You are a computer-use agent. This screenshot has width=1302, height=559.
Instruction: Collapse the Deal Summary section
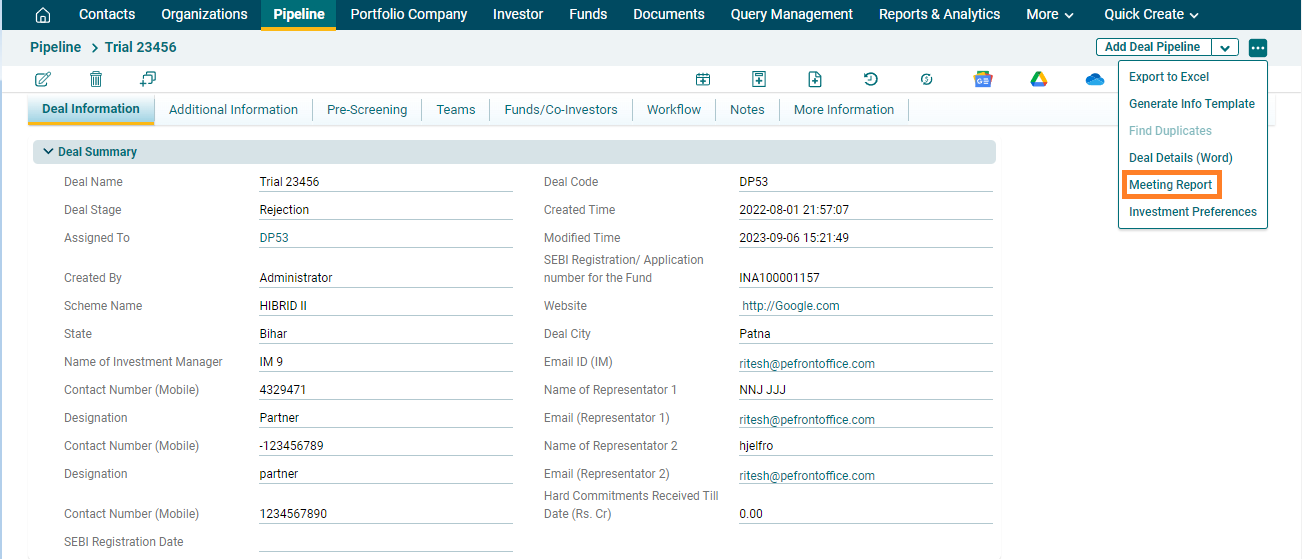48,152
